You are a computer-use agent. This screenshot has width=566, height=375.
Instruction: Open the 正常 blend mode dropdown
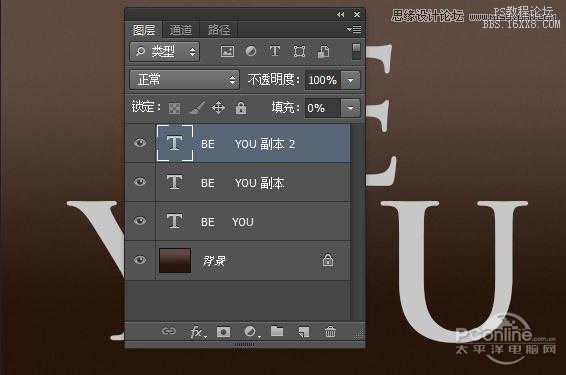[x=184, y=80]
